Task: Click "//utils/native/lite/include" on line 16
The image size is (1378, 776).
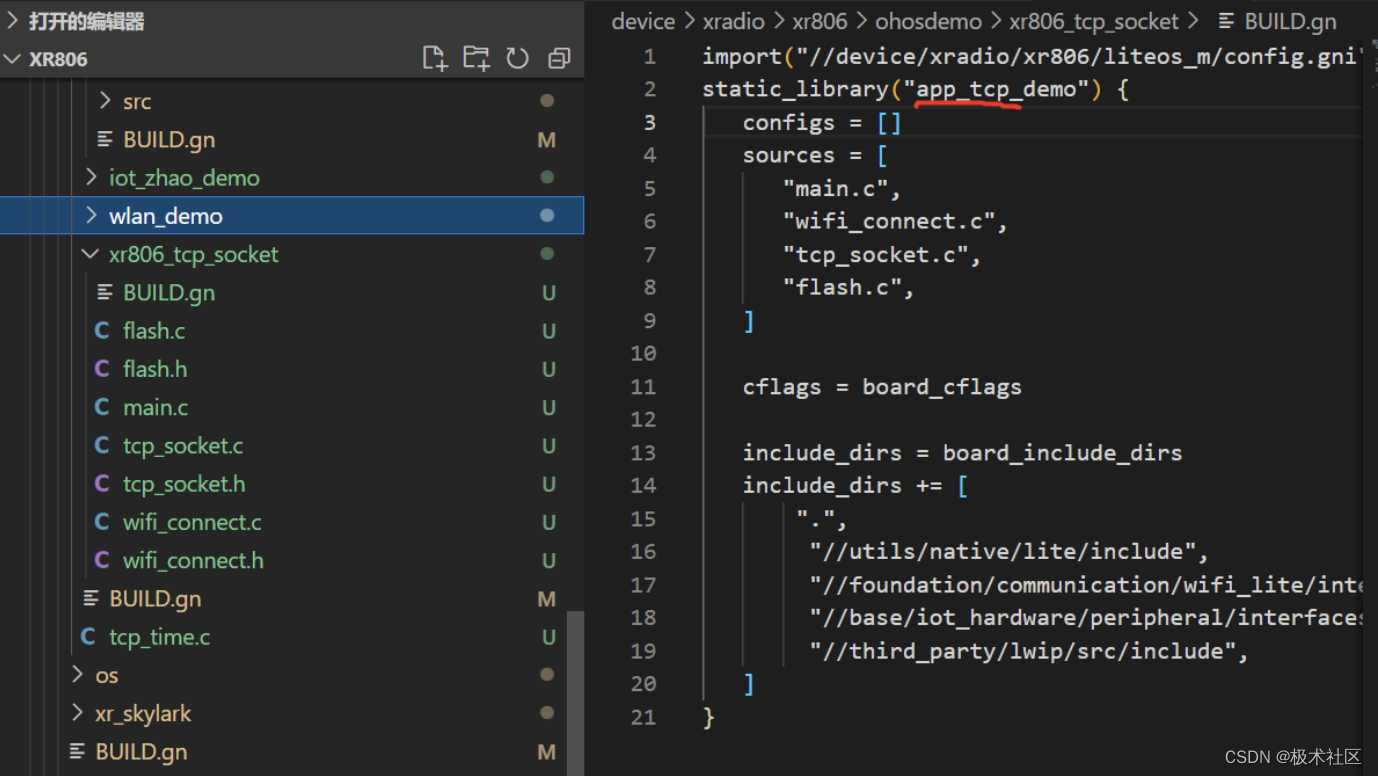Action: 1003,552
